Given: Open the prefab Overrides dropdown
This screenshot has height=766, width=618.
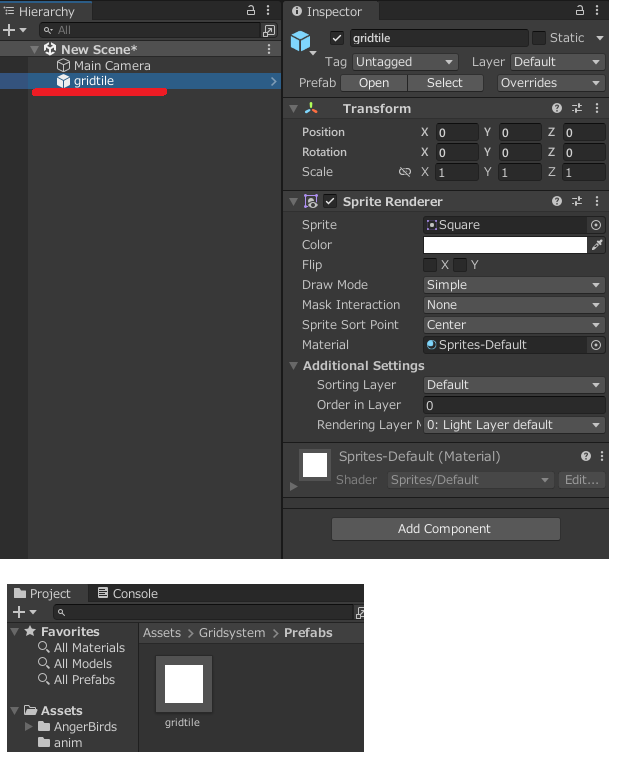Looking at the screenshot, I should click(551, 83).
